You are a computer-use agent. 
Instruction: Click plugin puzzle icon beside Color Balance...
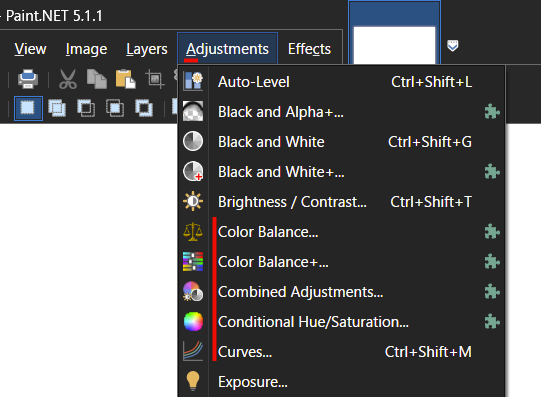(492, 232)
